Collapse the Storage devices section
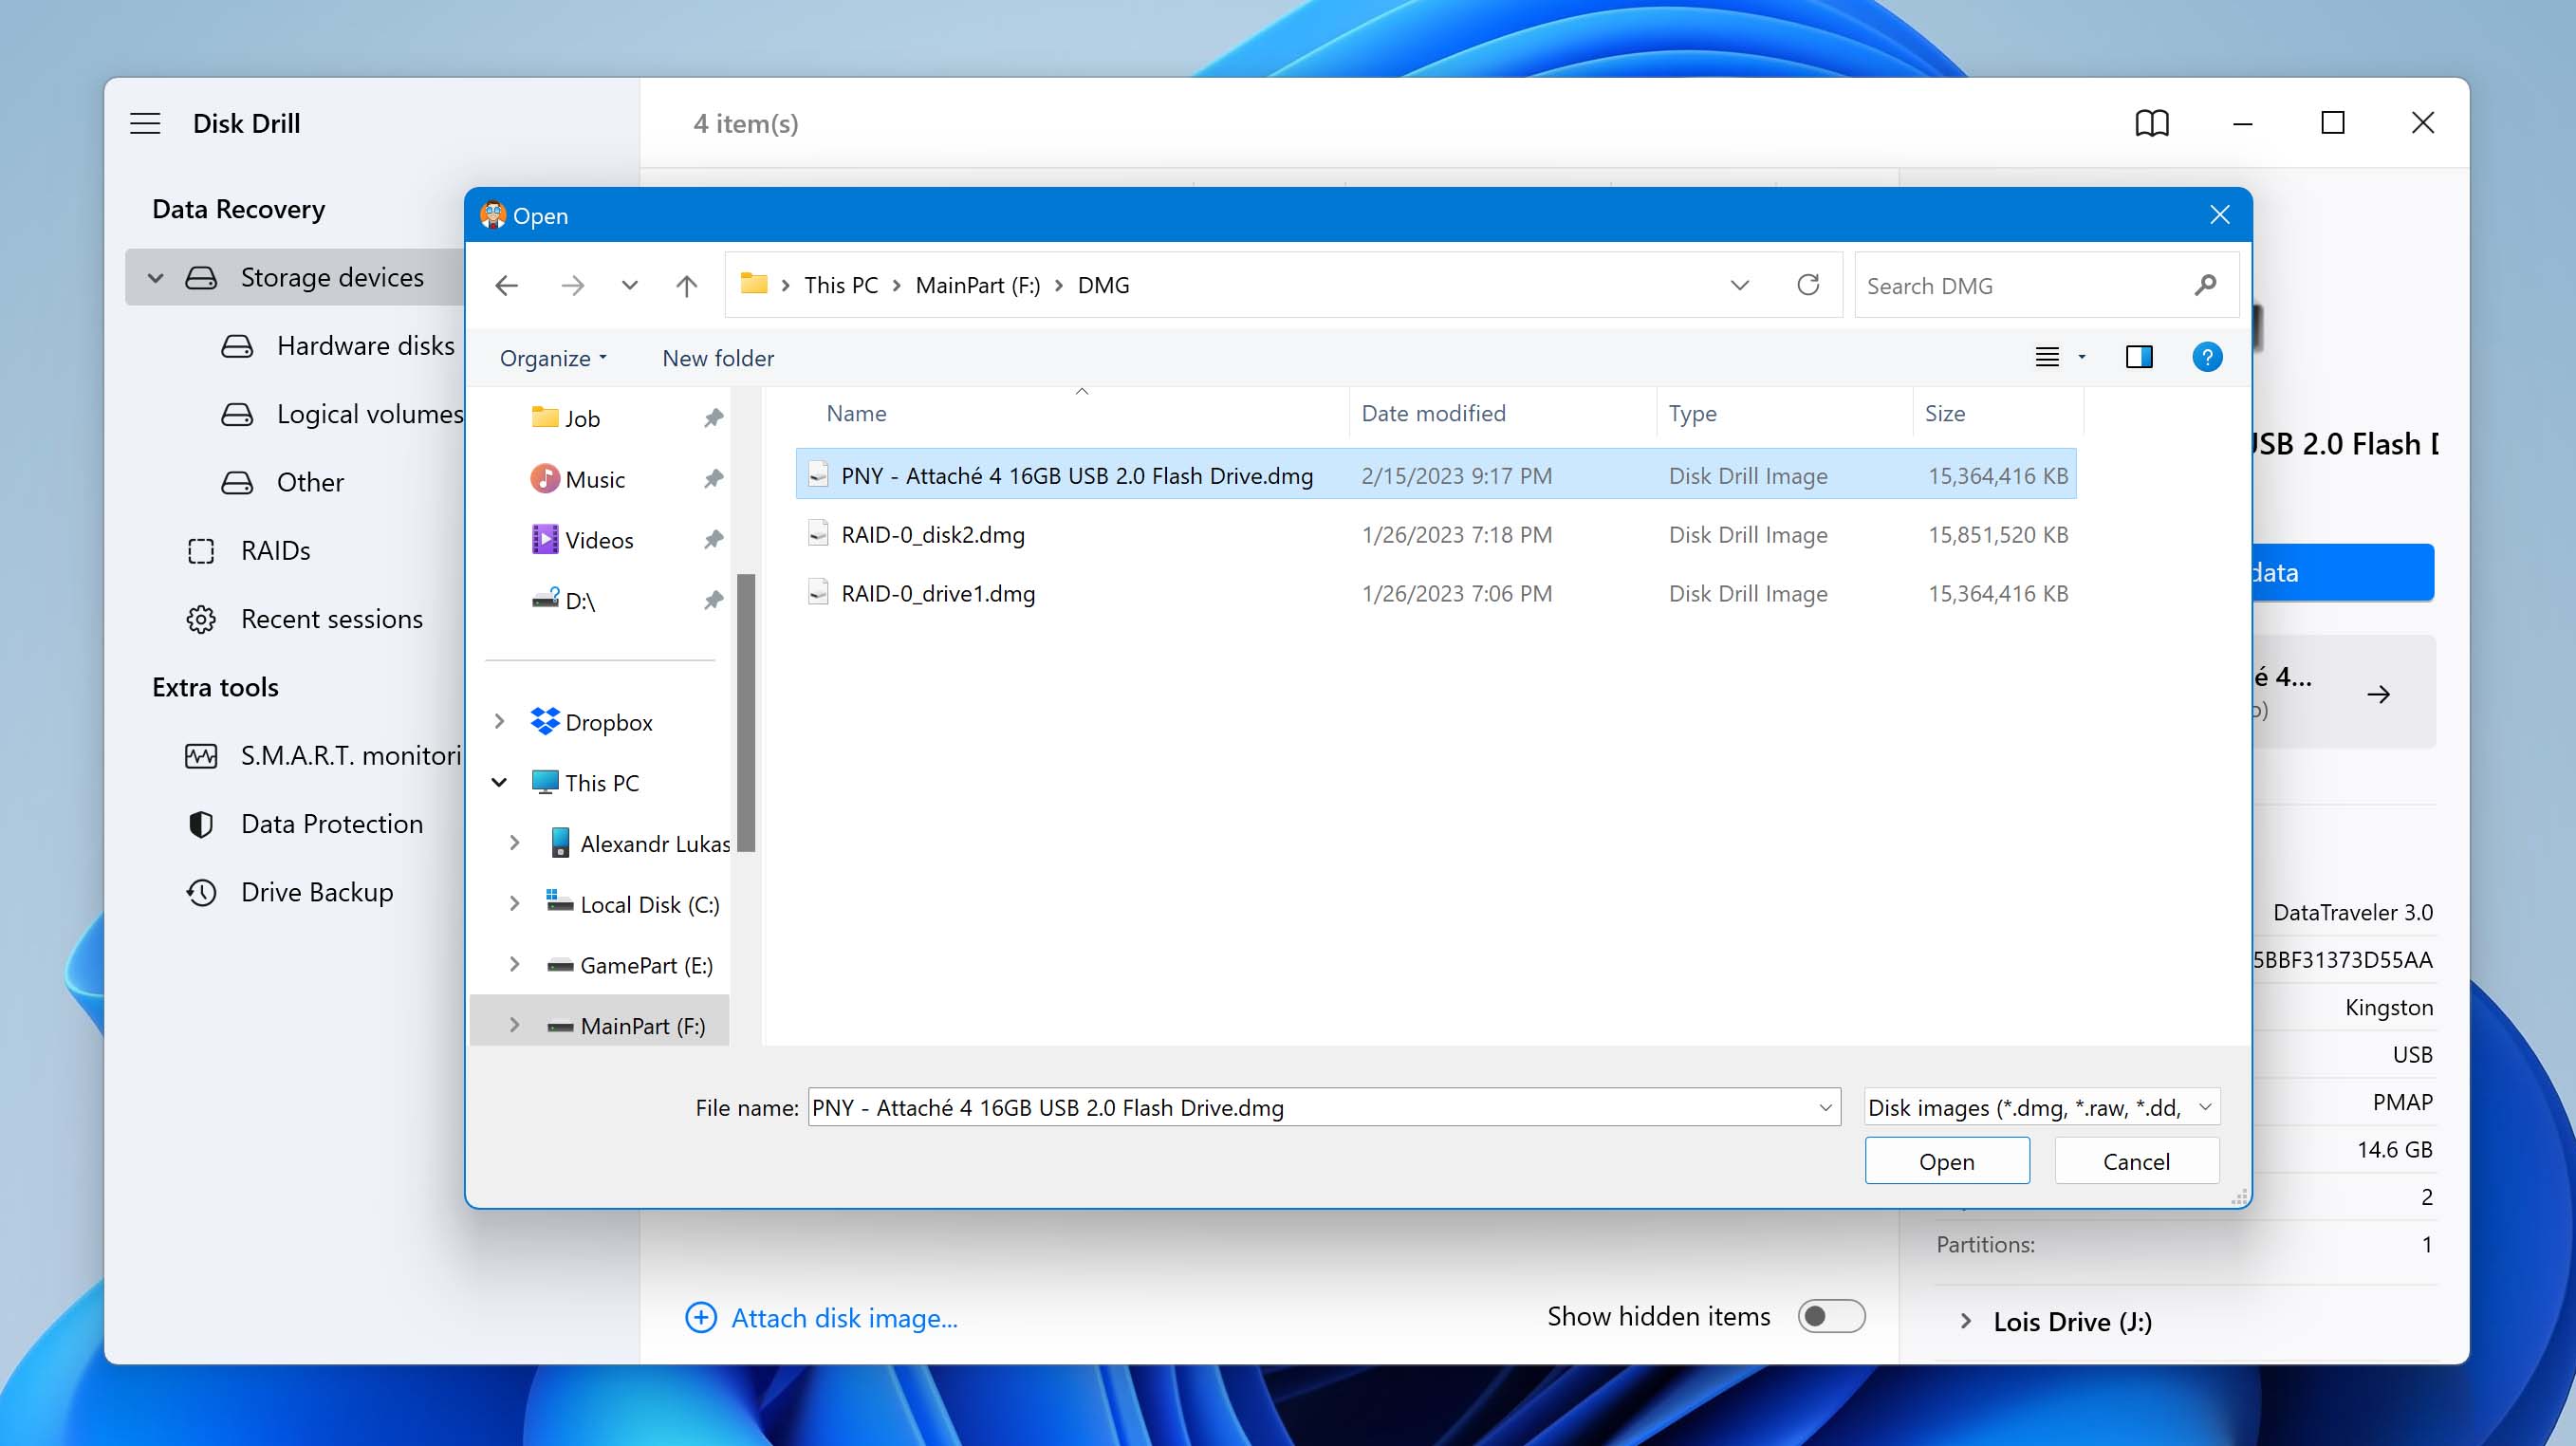Image resolution: width=2576 pixels, height=1446 pixels. (x=155, y=277)
